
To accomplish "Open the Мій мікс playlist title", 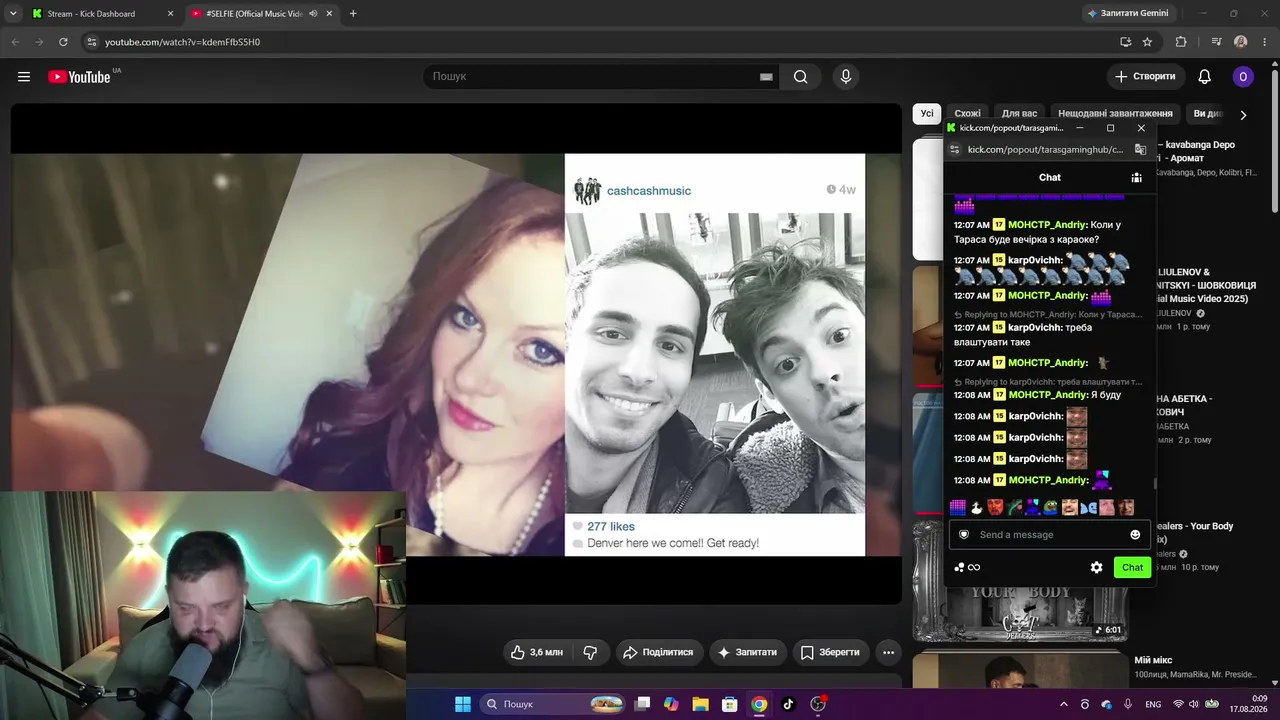I will (x=1153, y=660).
